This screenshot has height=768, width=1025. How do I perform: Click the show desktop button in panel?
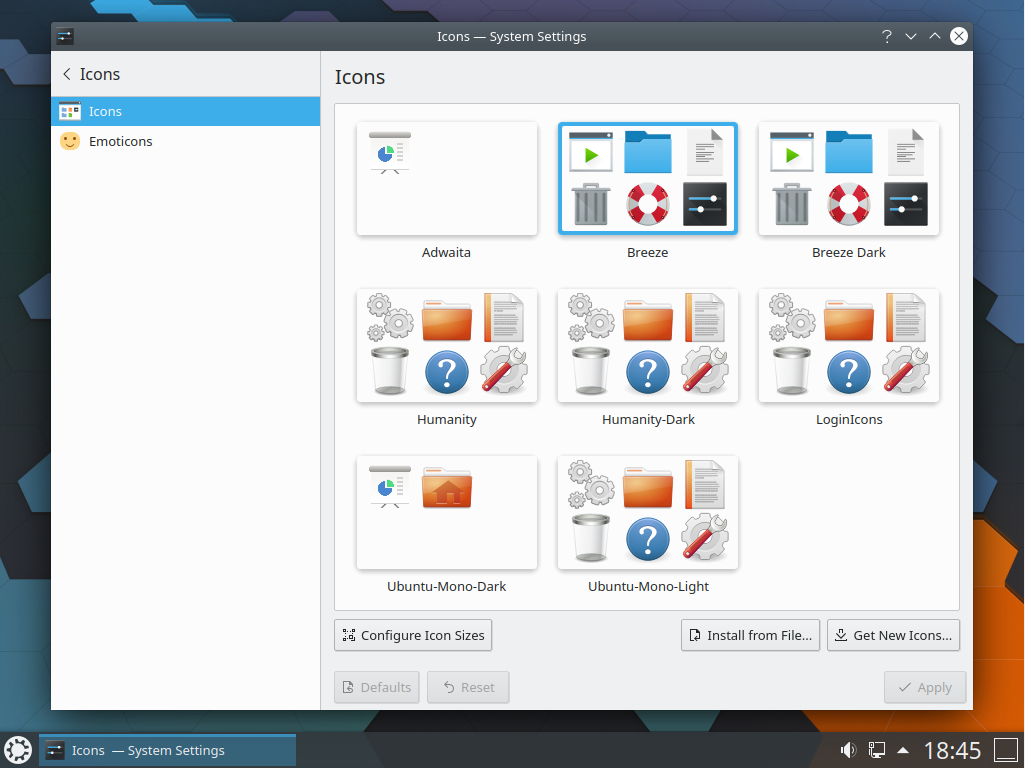pos(1006,750)
